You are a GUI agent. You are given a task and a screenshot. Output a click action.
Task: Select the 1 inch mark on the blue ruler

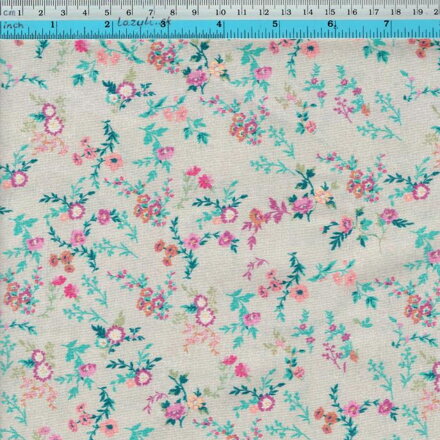[x=53, y=24]
